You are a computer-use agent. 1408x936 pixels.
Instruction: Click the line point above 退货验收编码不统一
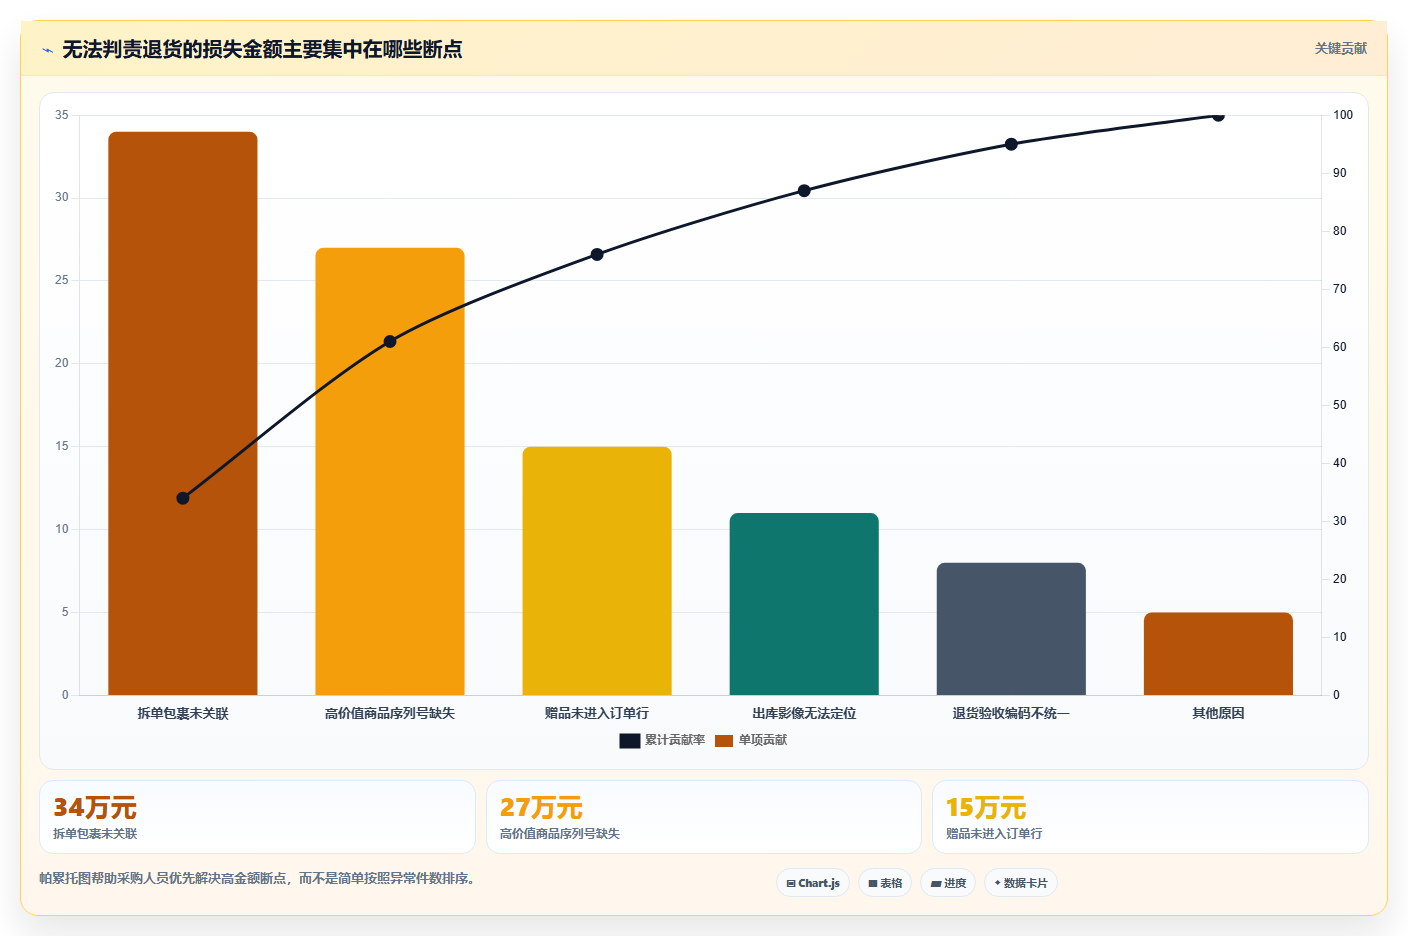click(x=1011, y=144)
